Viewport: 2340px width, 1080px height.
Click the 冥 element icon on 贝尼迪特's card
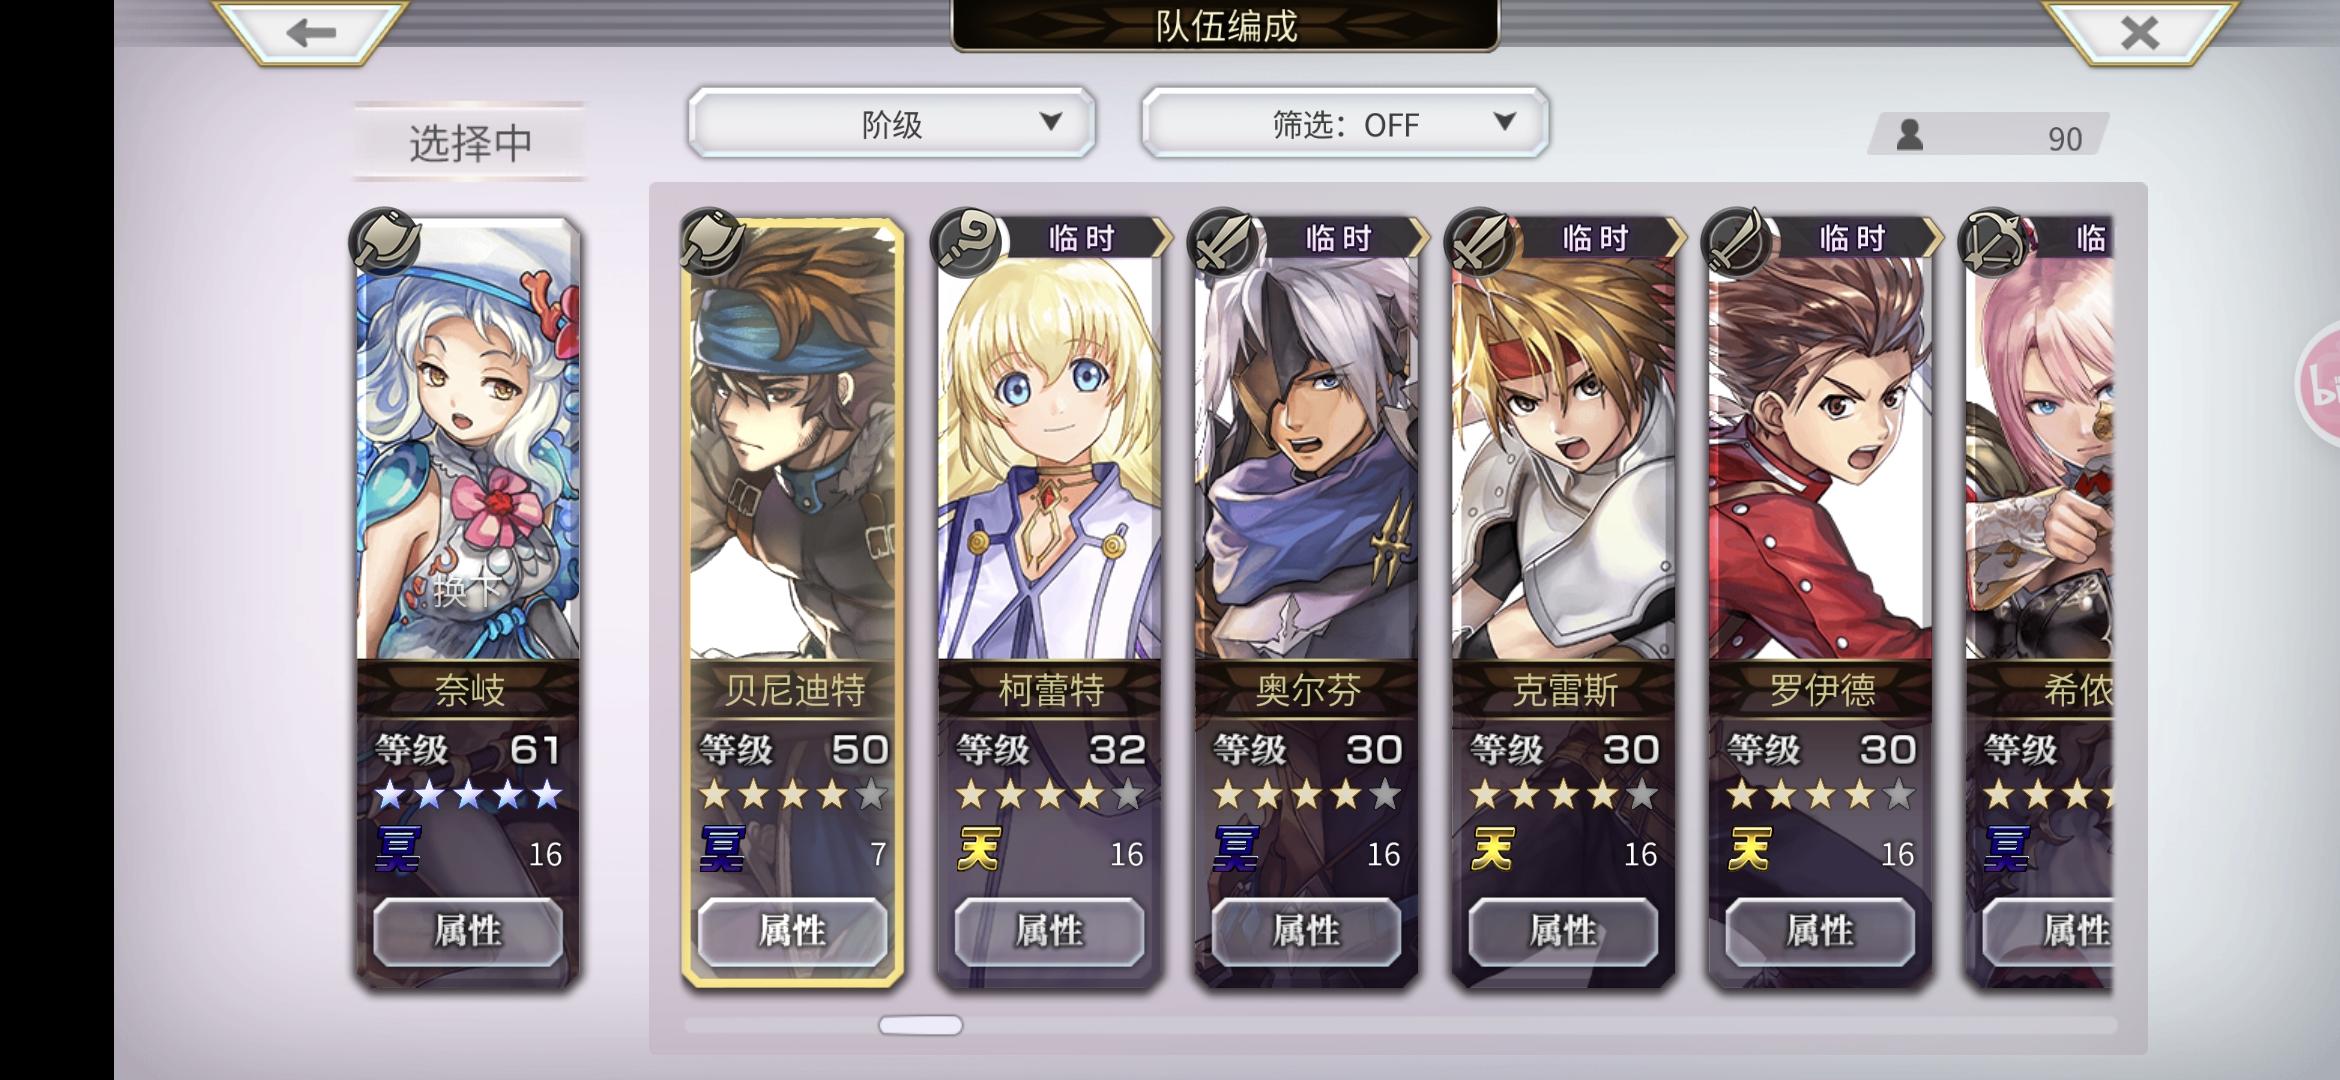(x=722, y=850)
